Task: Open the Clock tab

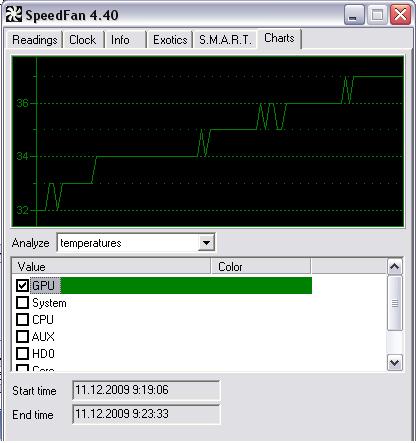Action: coord(83,40)
